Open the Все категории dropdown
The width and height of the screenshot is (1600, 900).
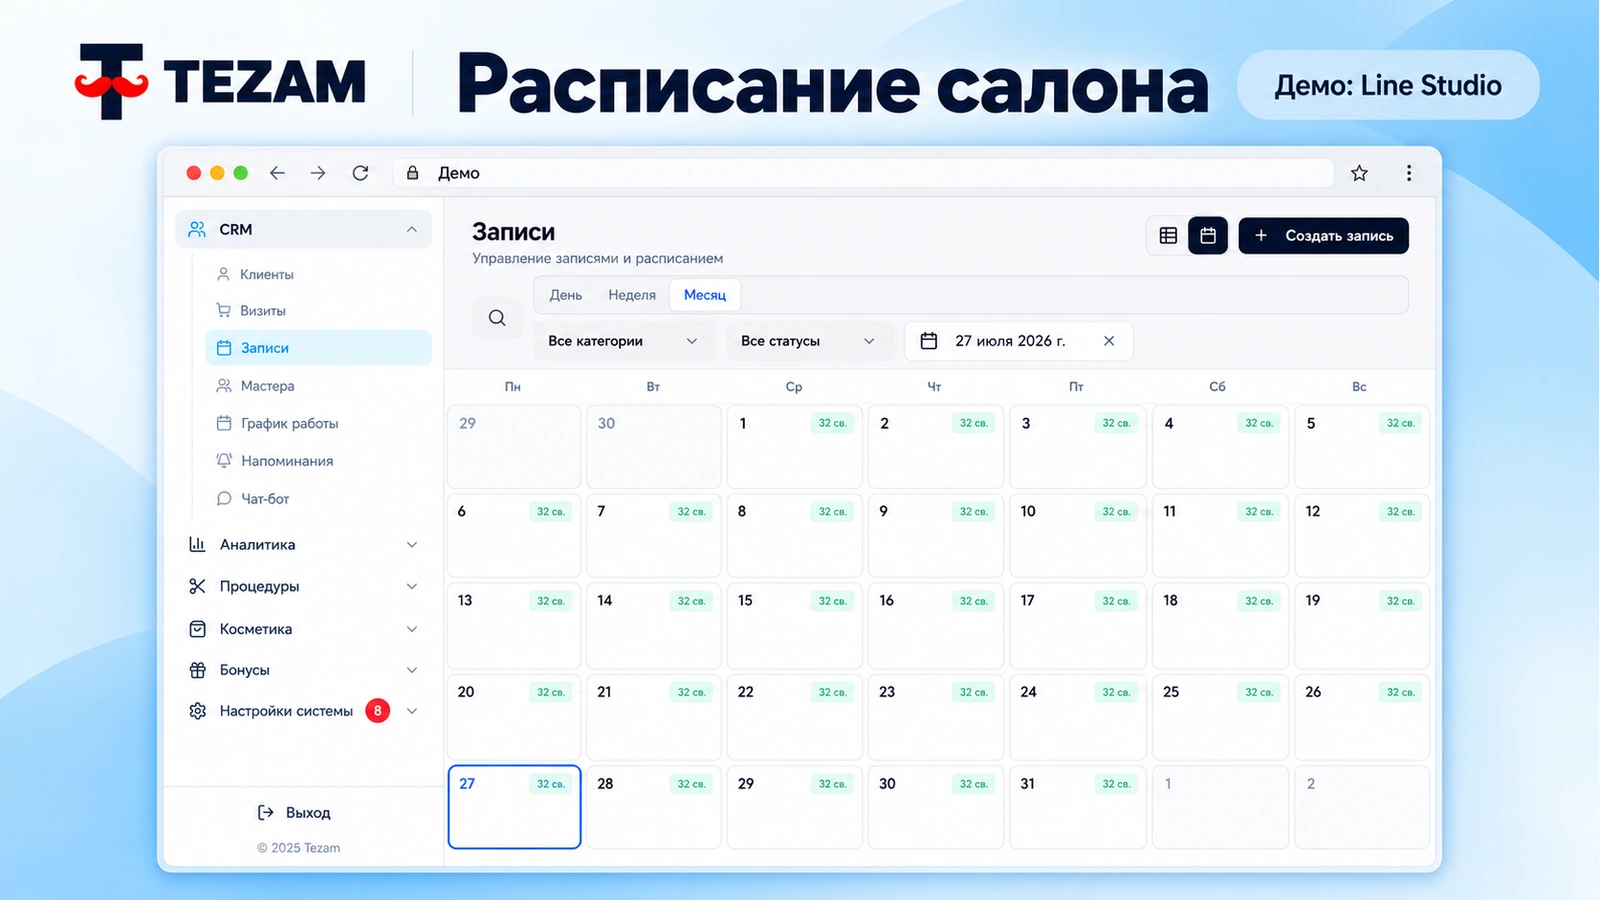point(624,341)
